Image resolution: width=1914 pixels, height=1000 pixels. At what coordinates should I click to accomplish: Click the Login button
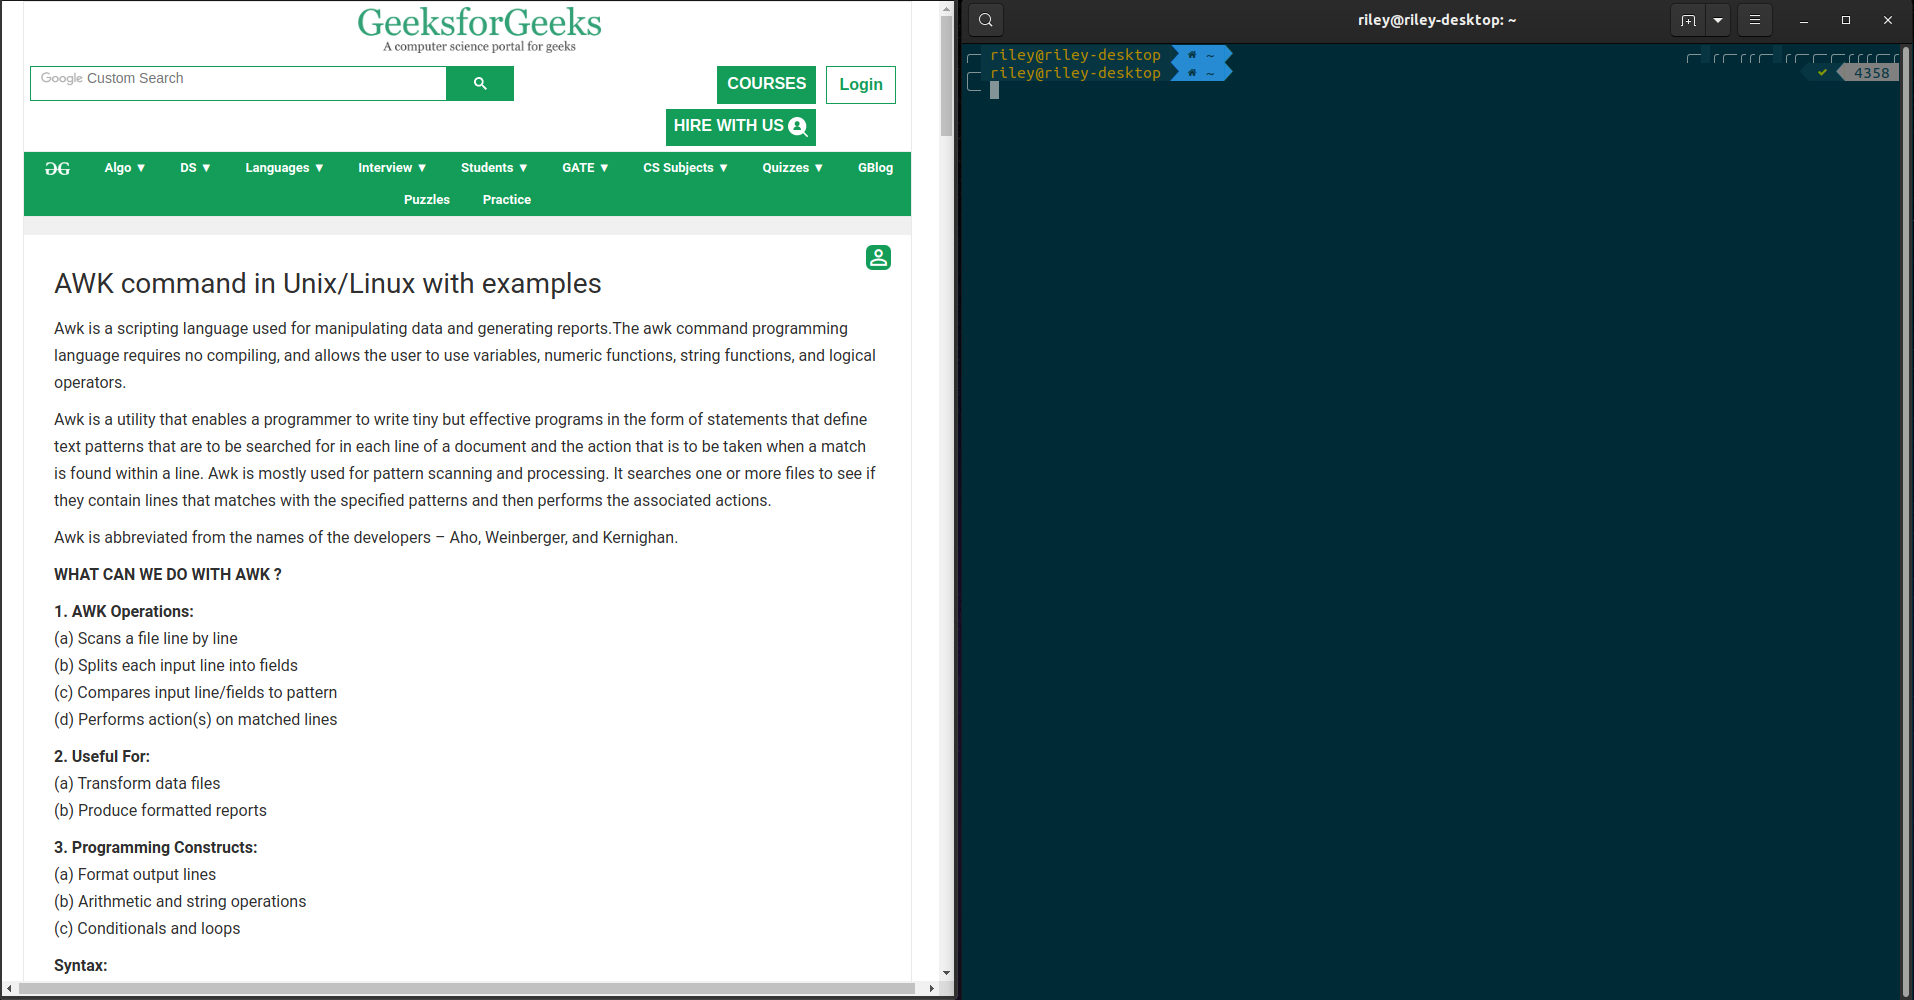(x=859, y=84)
